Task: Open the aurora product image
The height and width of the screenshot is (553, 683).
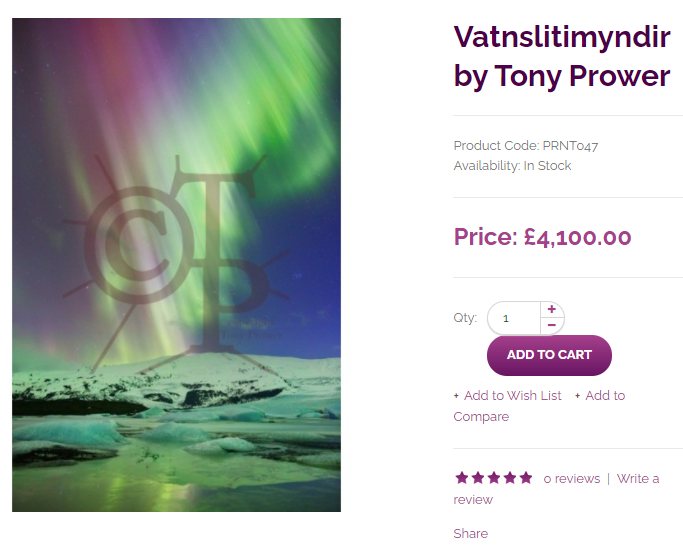Action: point(176,265)
